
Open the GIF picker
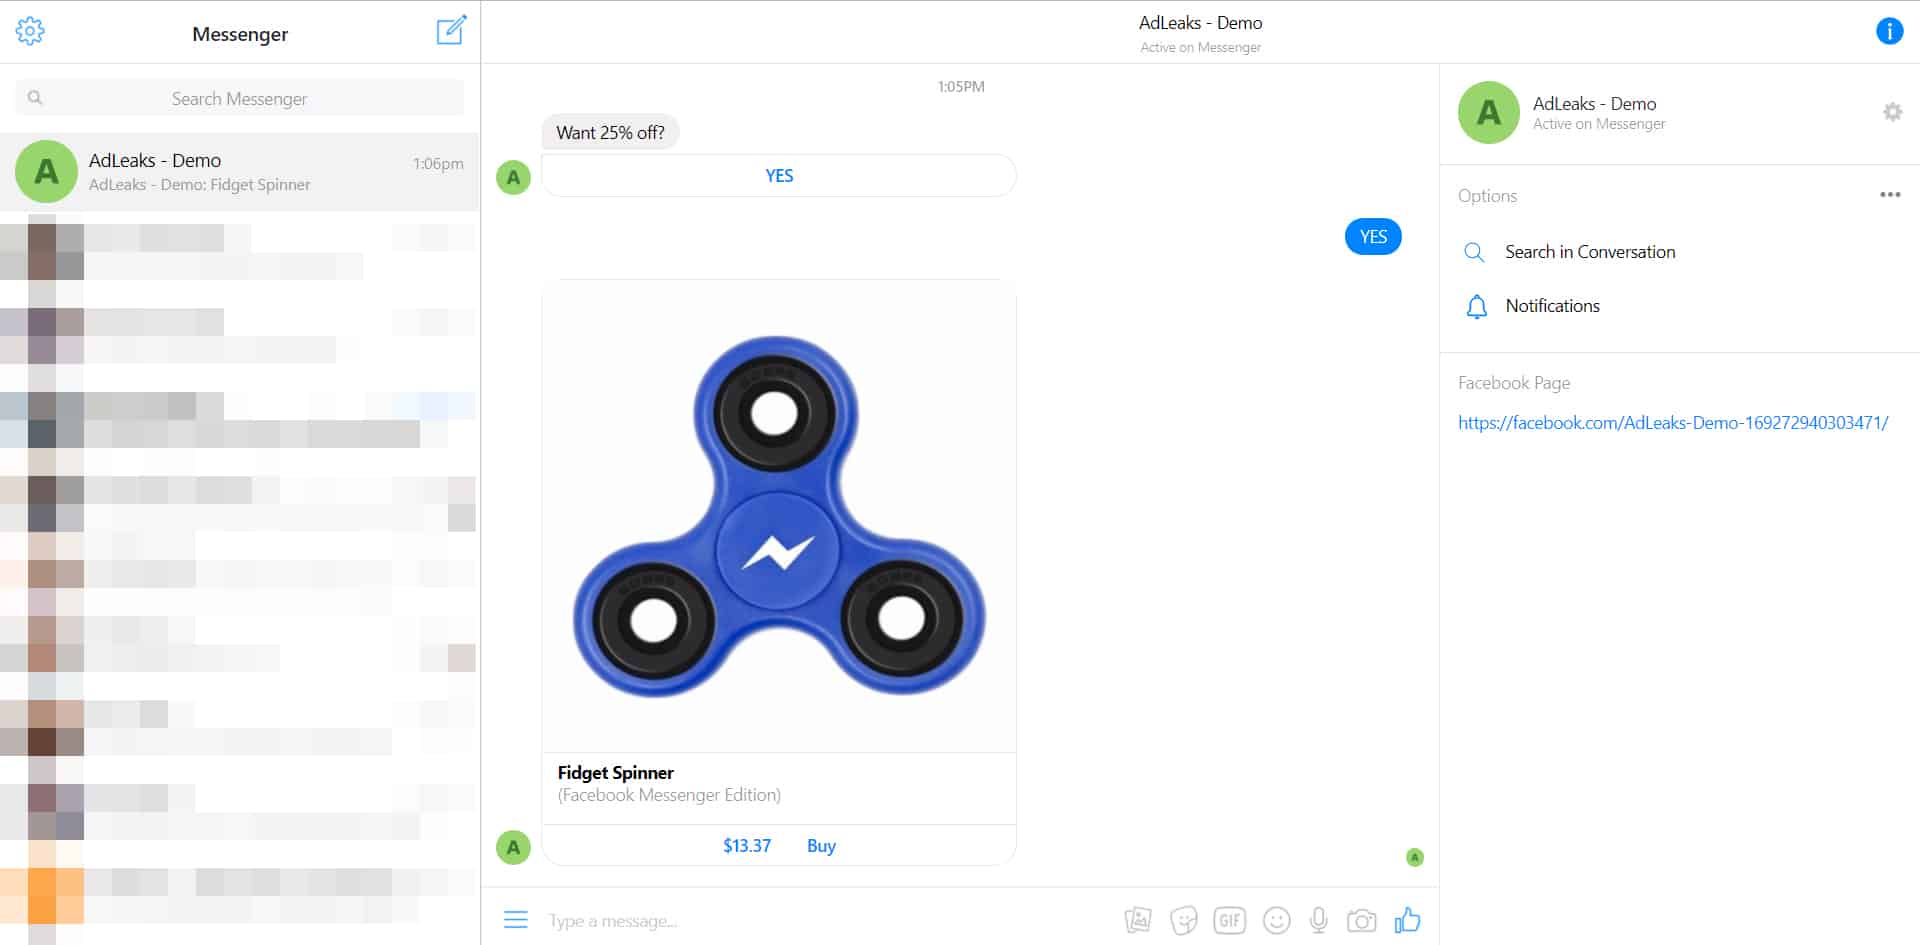click(1230, 920)
